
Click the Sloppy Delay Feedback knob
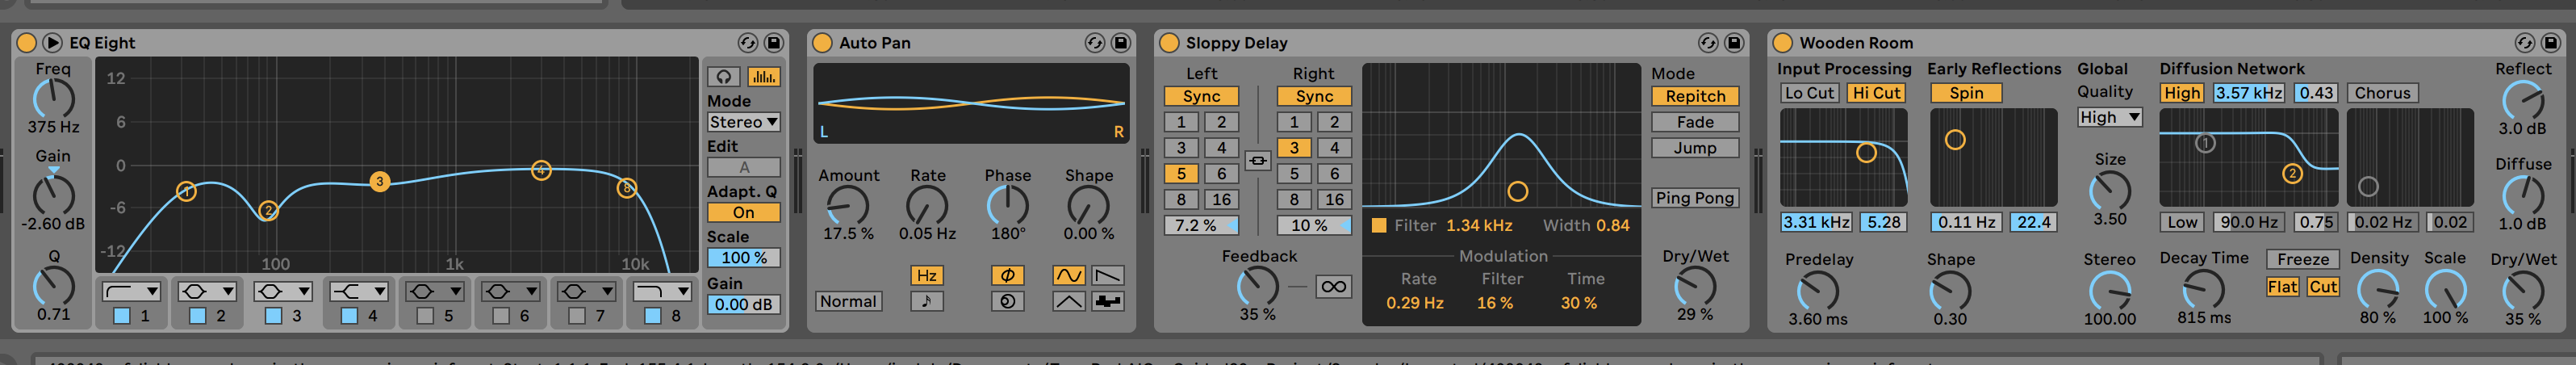[1257, 287]
